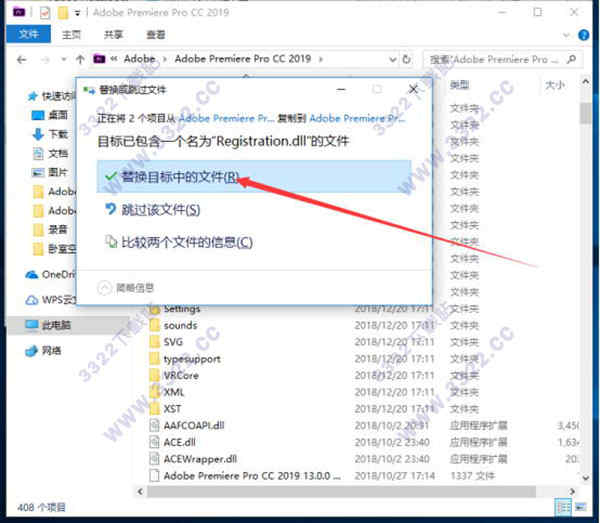Open the 文件 ribbon tab
Screen dimensions: 600x523
(x=29, y=34)
